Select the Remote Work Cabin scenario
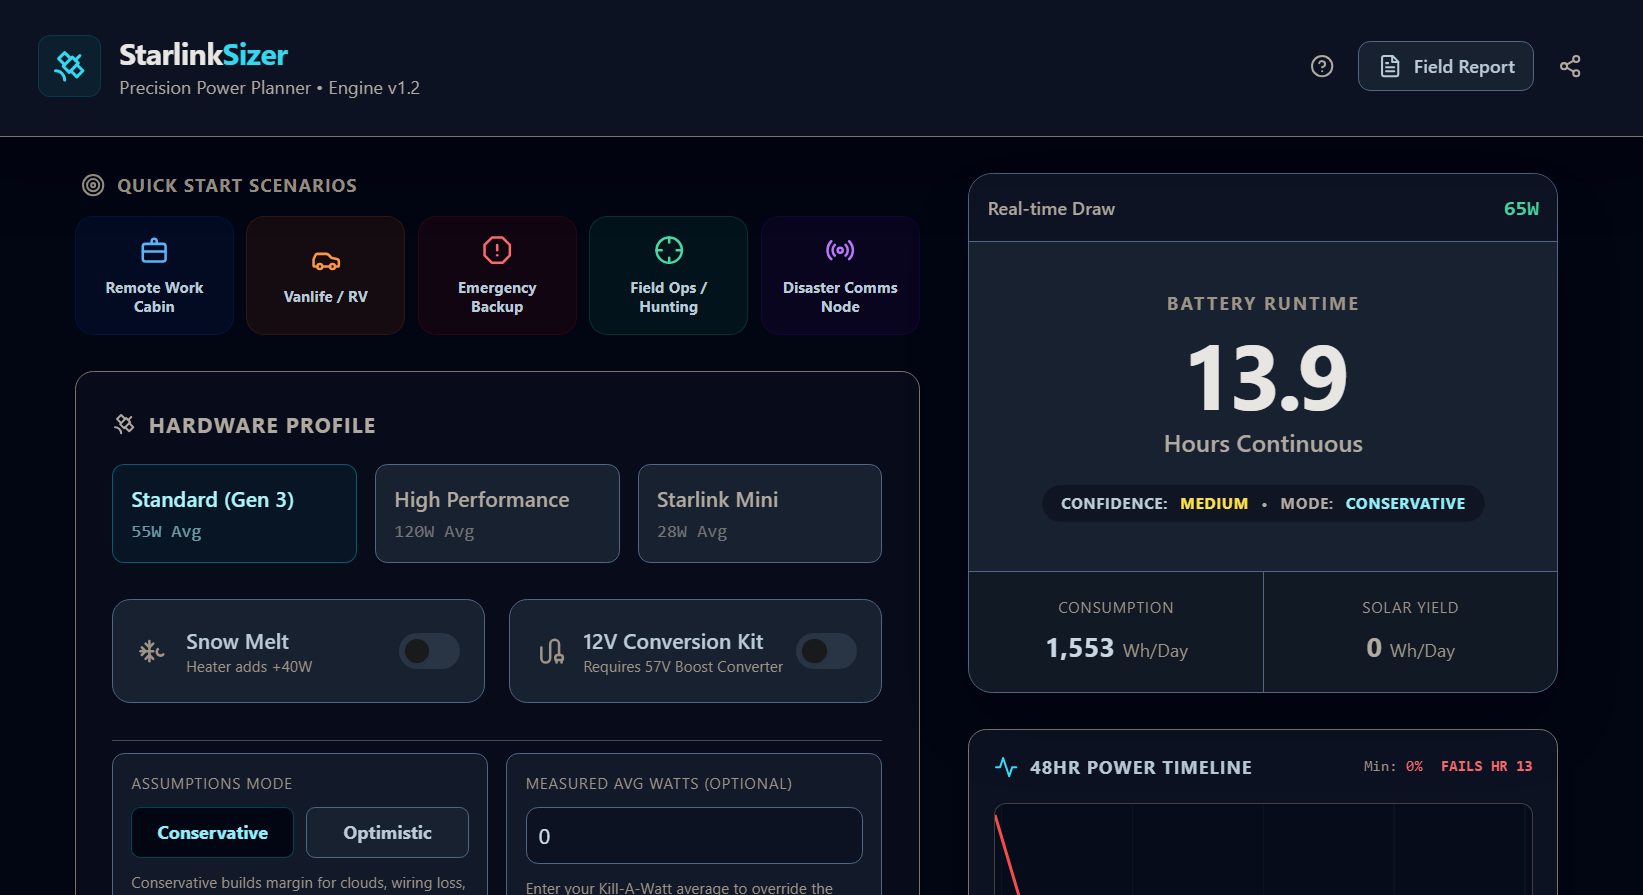The width and height of the screenshot is (1643, 895). tap(154, 275)
